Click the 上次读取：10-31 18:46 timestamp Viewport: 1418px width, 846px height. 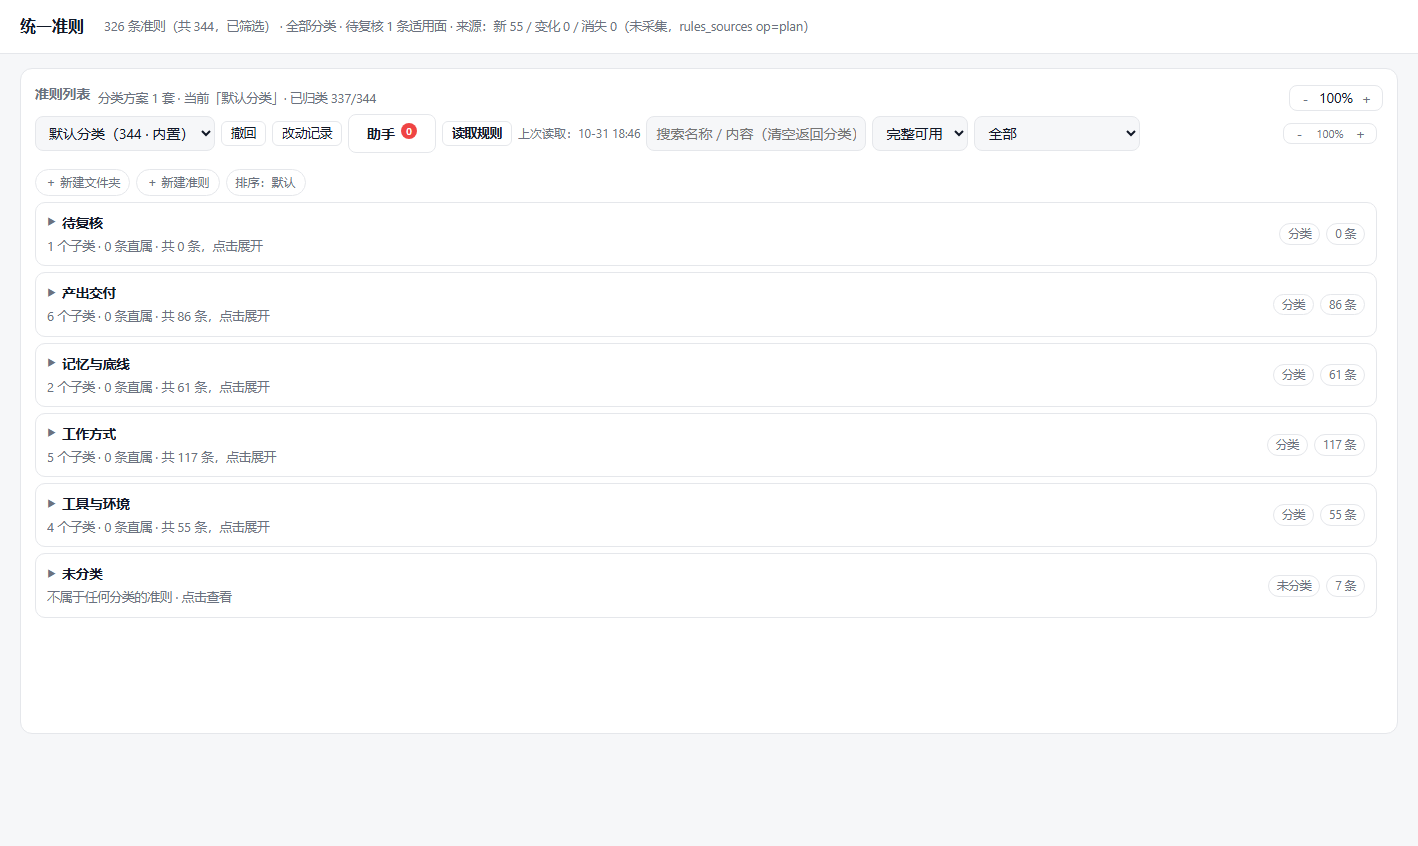coord(579,133)
